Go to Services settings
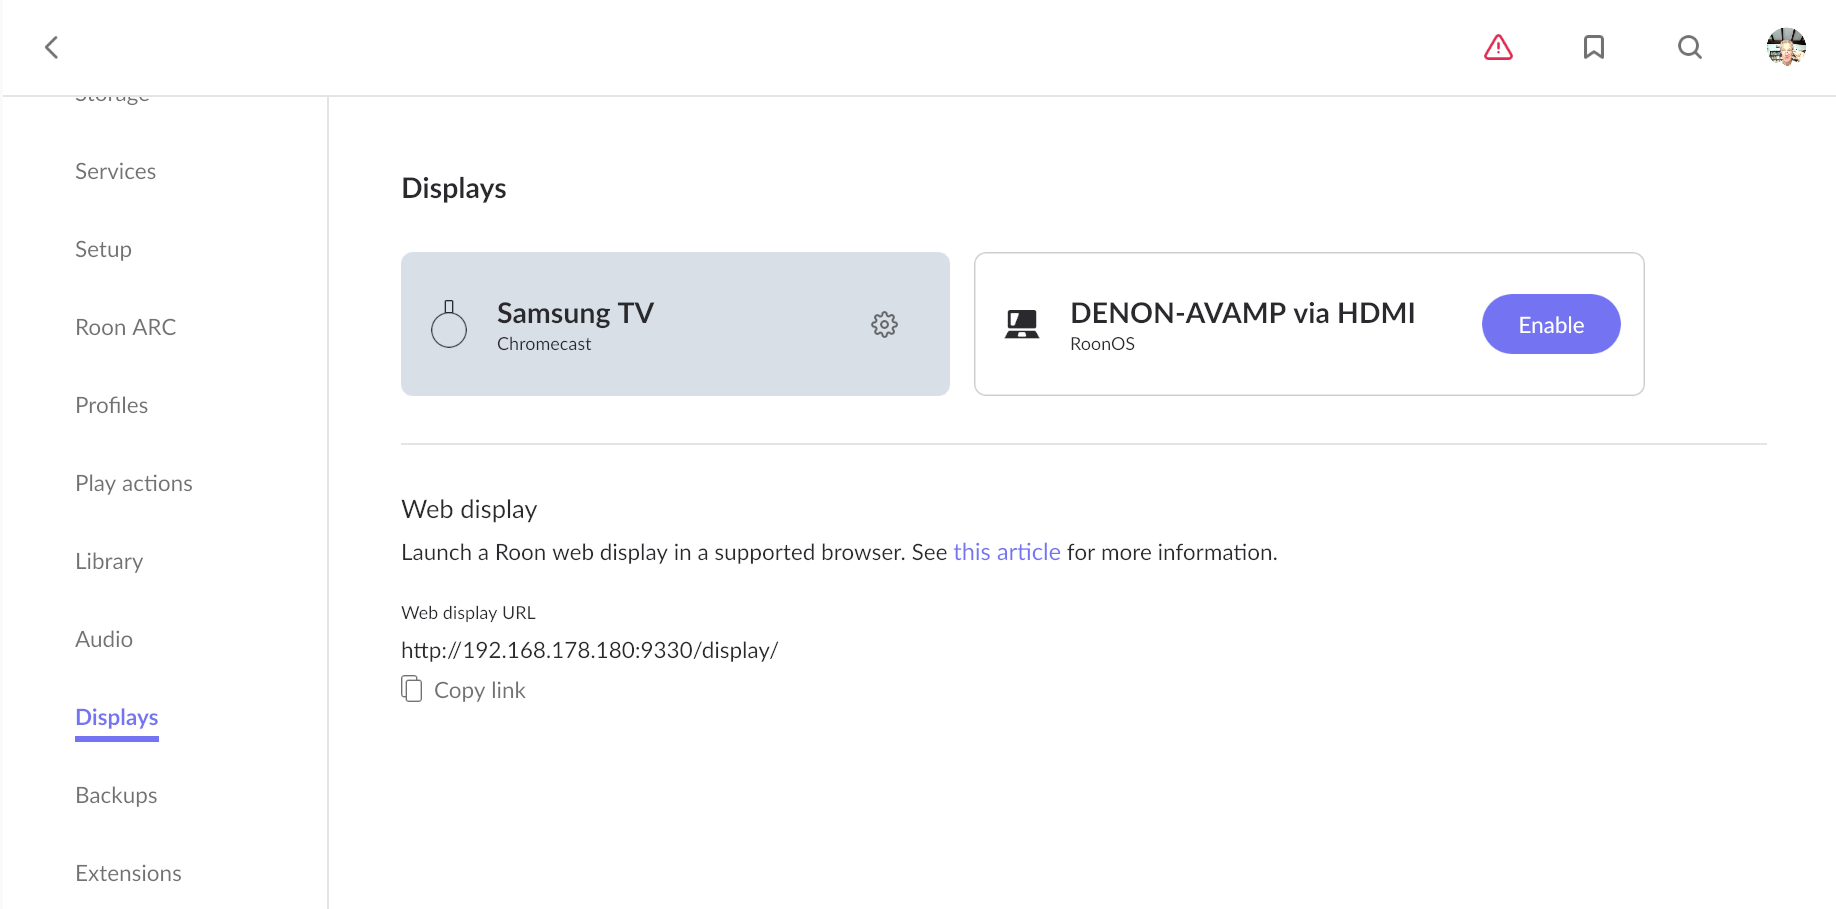The image size is (1836, 909). (116, 171)
